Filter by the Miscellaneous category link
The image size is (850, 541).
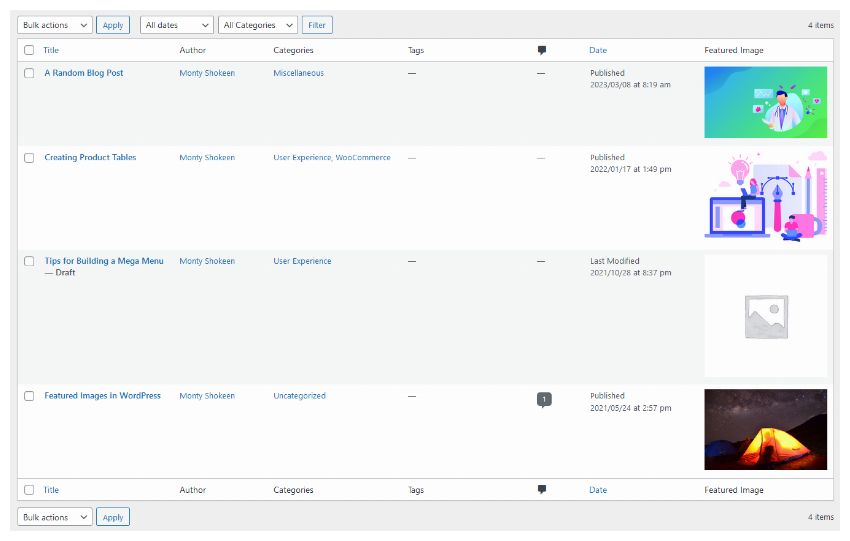pos(299,73)
